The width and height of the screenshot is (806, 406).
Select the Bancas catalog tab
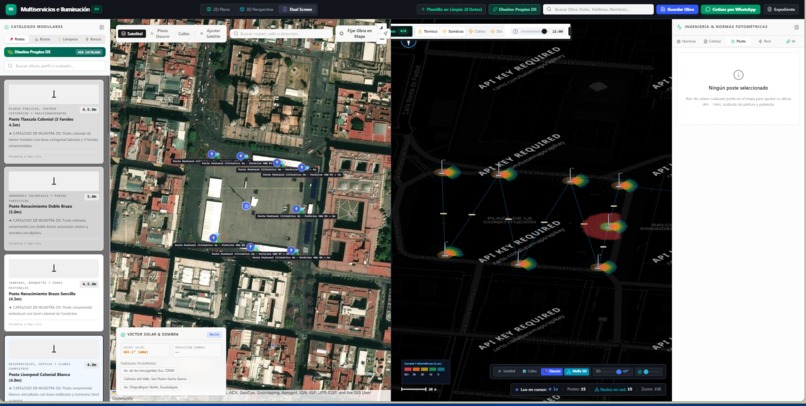[93, 39]
